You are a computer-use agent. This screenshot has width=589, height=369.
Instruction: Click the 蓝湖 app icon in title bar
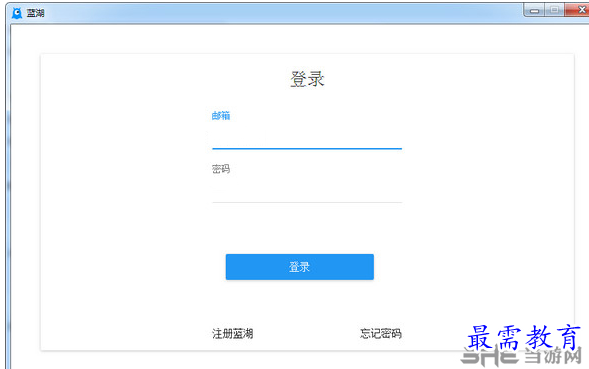click(x=17, y=13)
